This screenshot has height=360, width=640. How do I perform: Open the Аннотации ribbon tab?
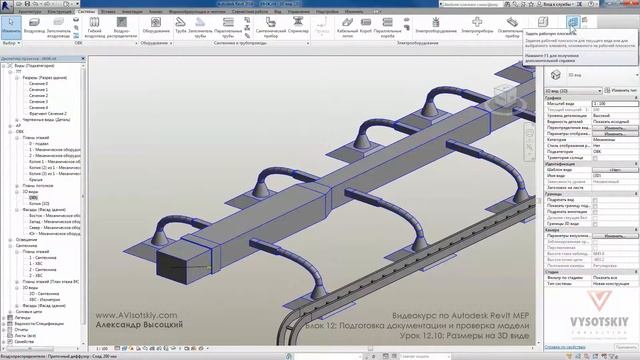click(132, 11)
